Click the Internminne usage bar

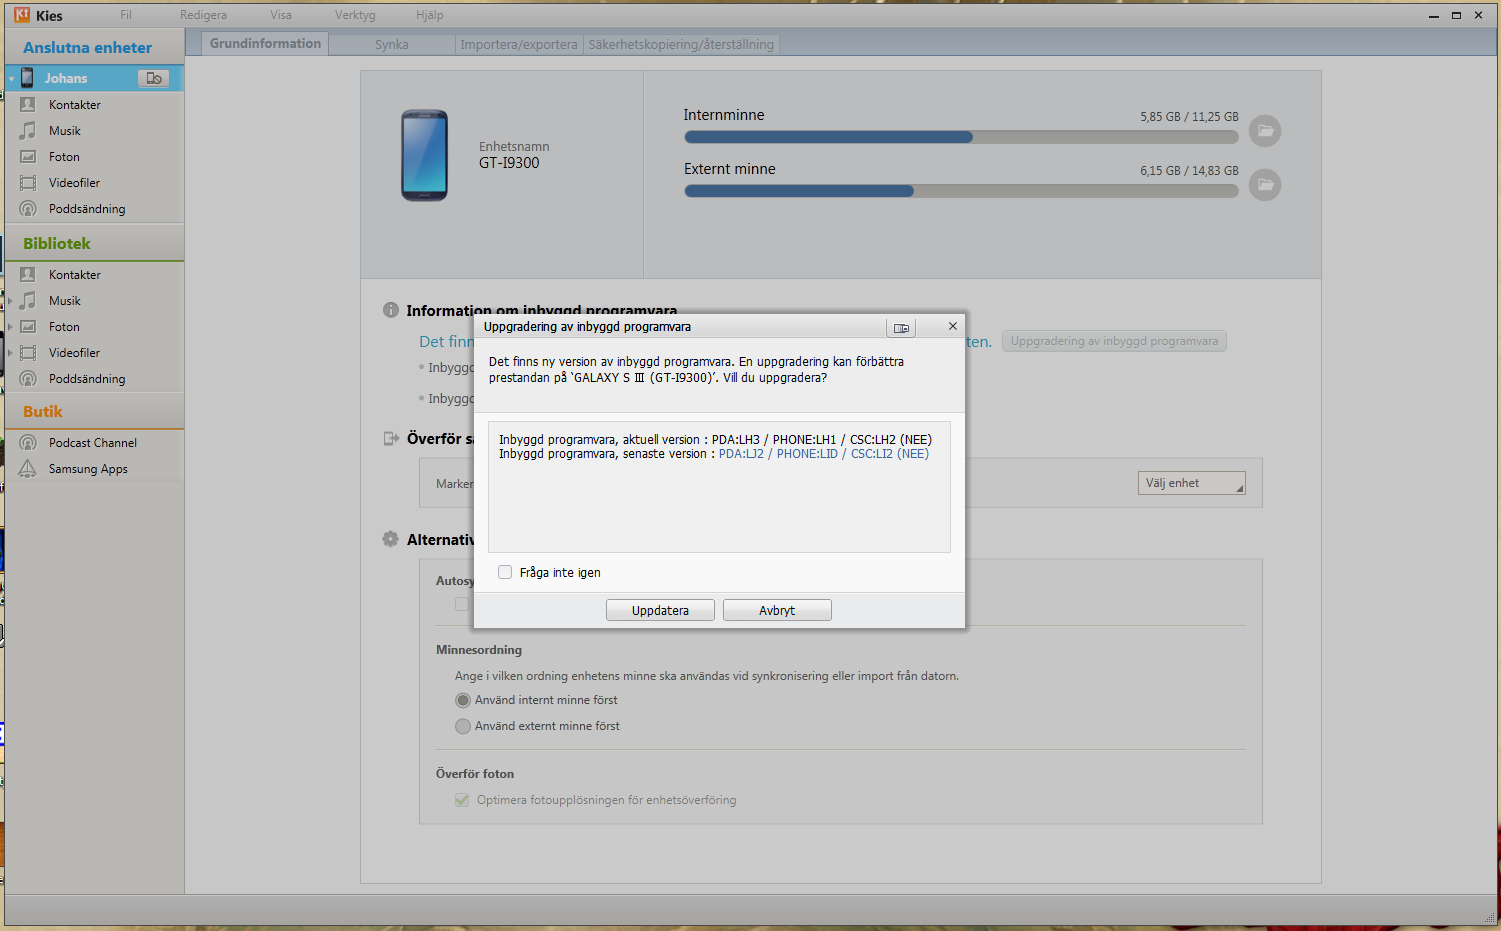click(961, 137)
